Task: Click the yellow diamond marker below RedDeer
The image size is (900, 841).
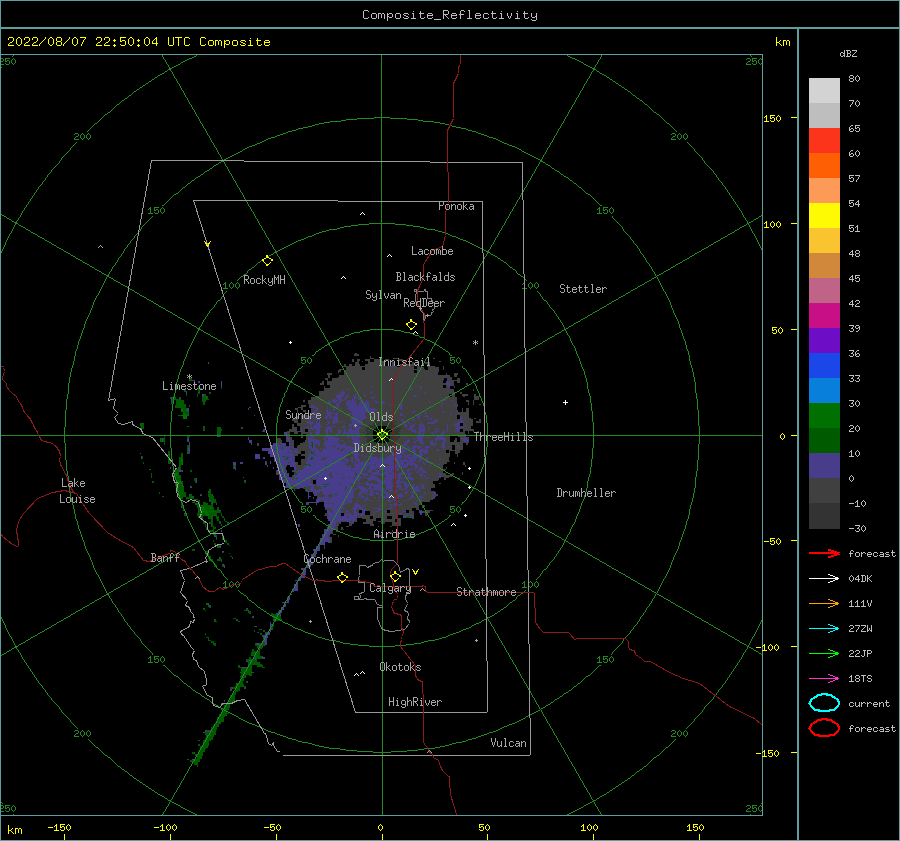Action: pyautogui.click(x=411, y=324)
